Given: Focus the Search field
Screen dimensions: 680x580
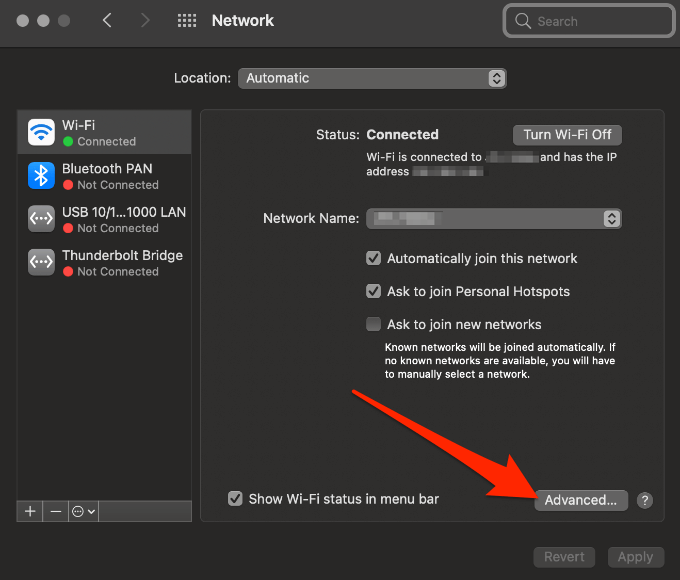Looking at the screenshot, I should pos(589,21).
